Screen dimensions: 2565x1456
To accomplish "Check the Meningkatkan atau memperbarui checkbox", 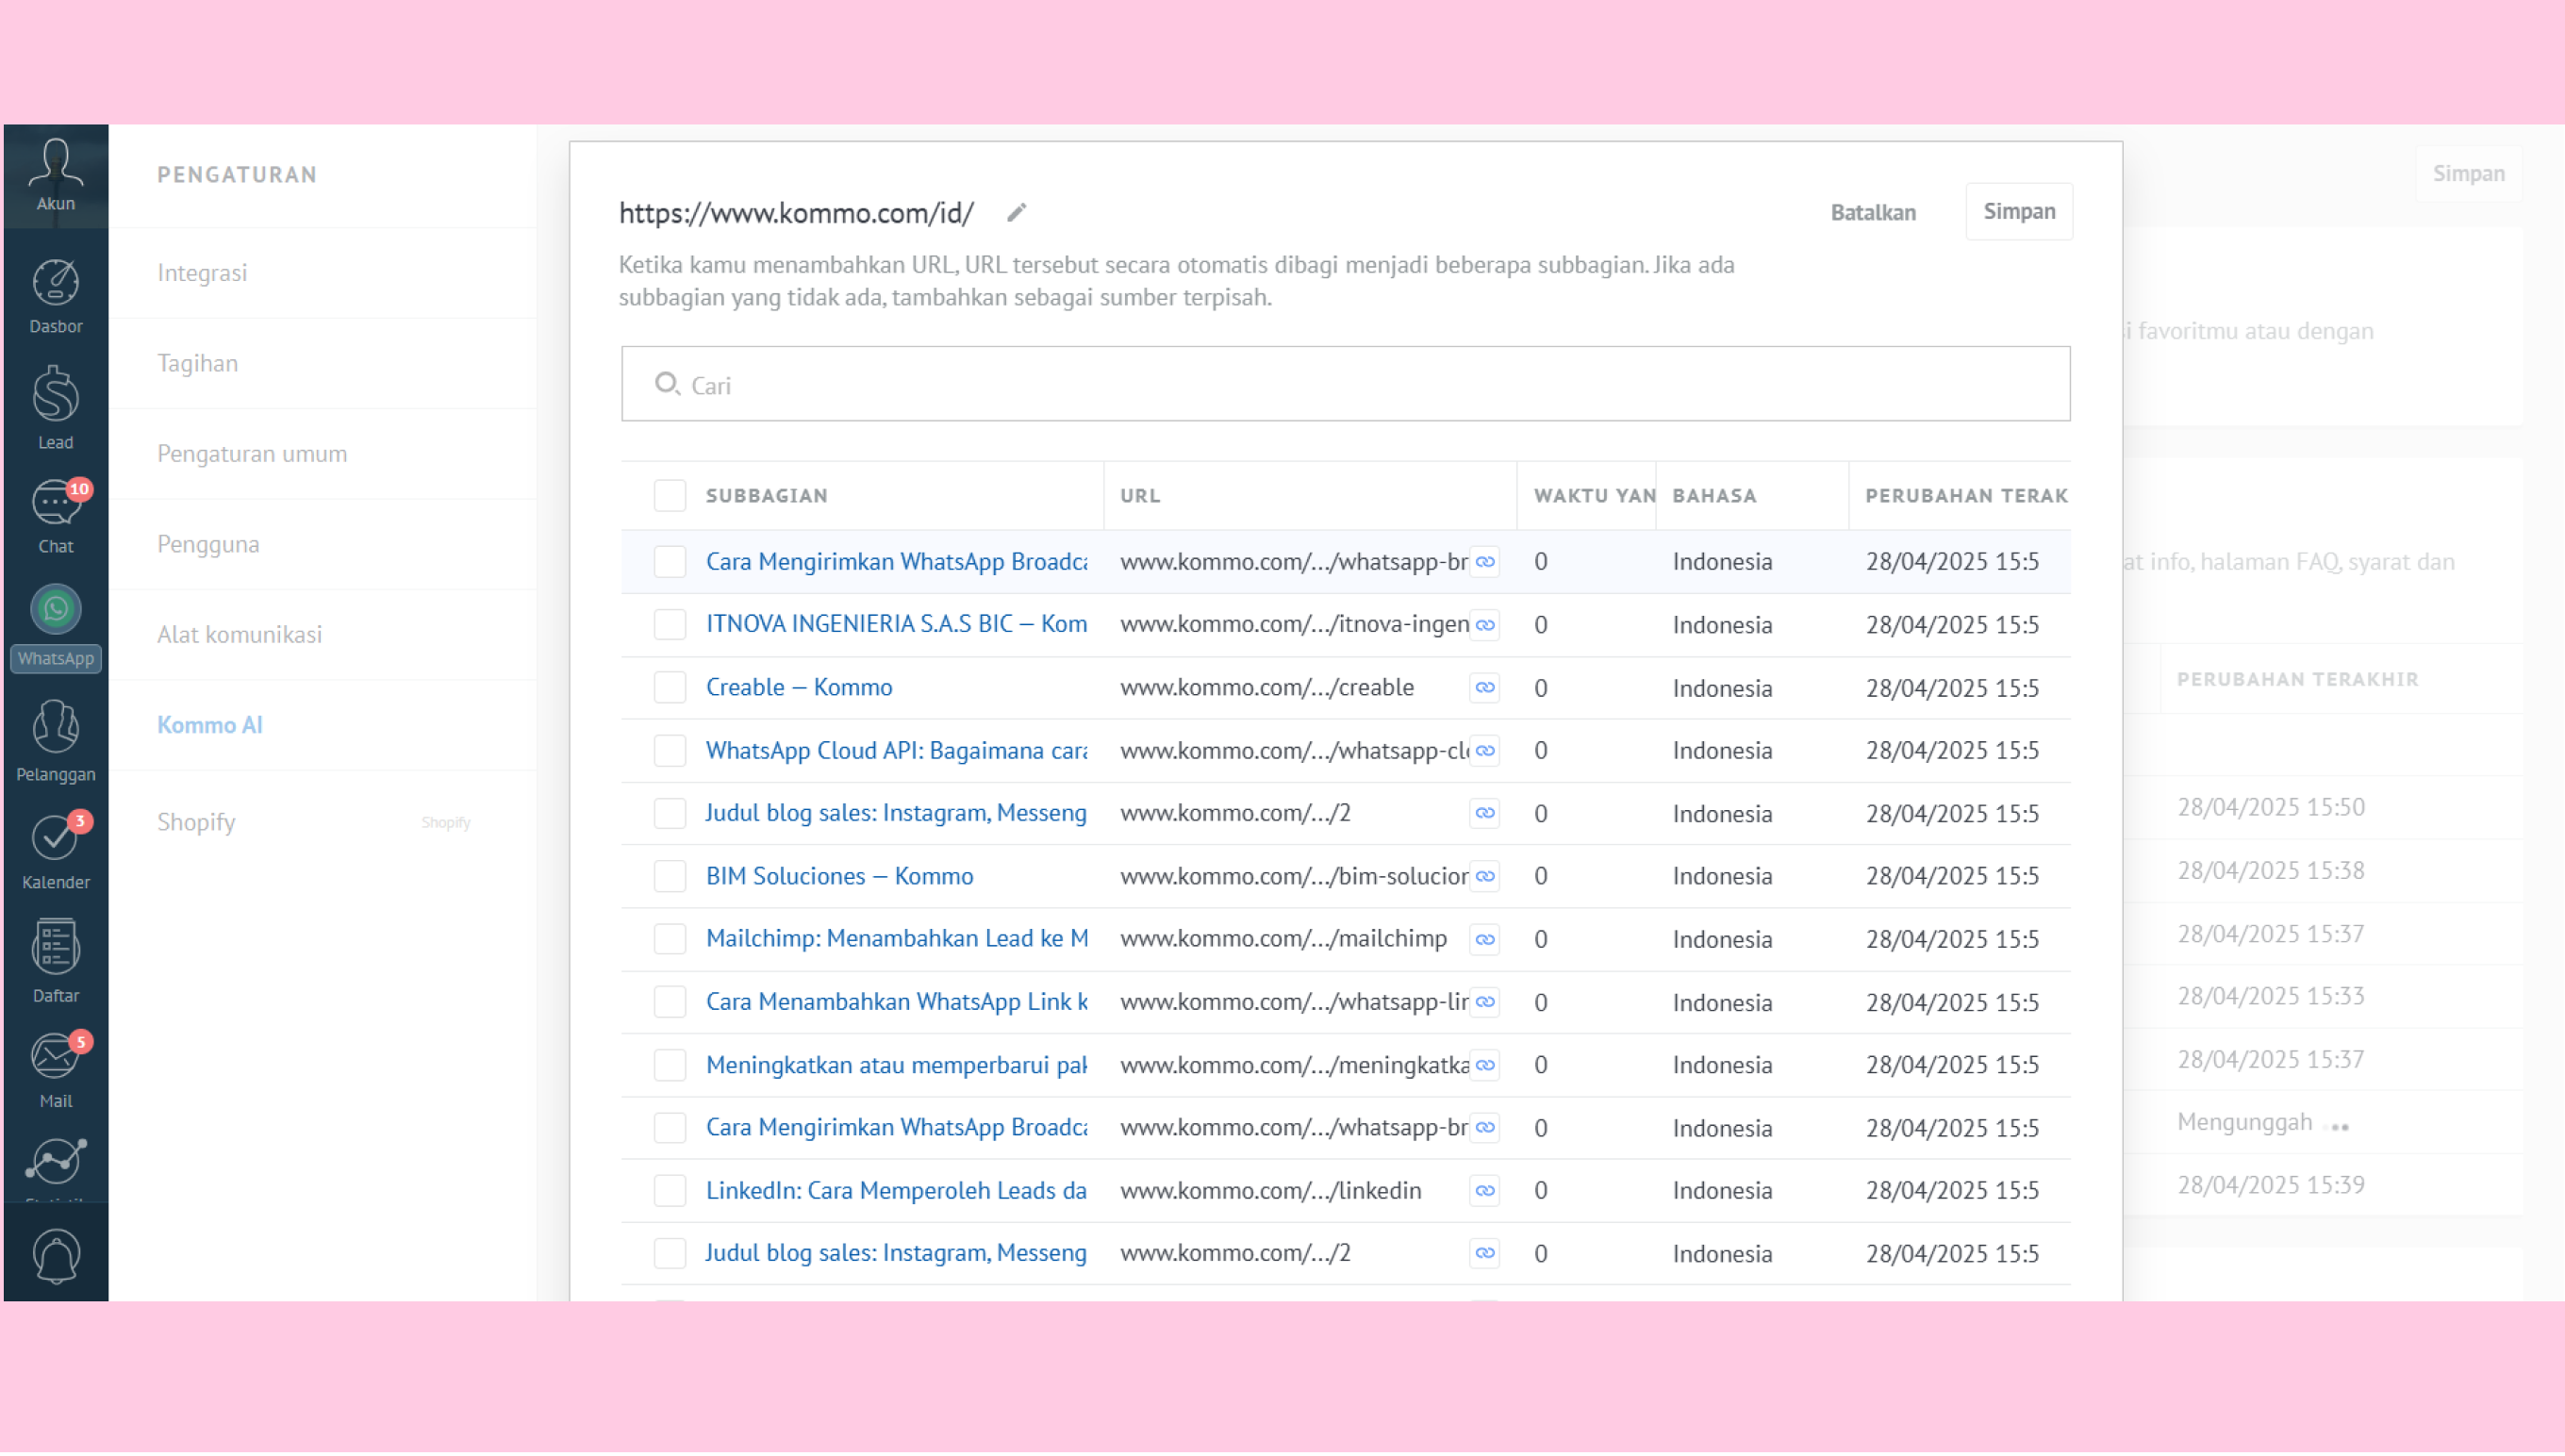I will pyautogui.click(x=670, y=1065).
